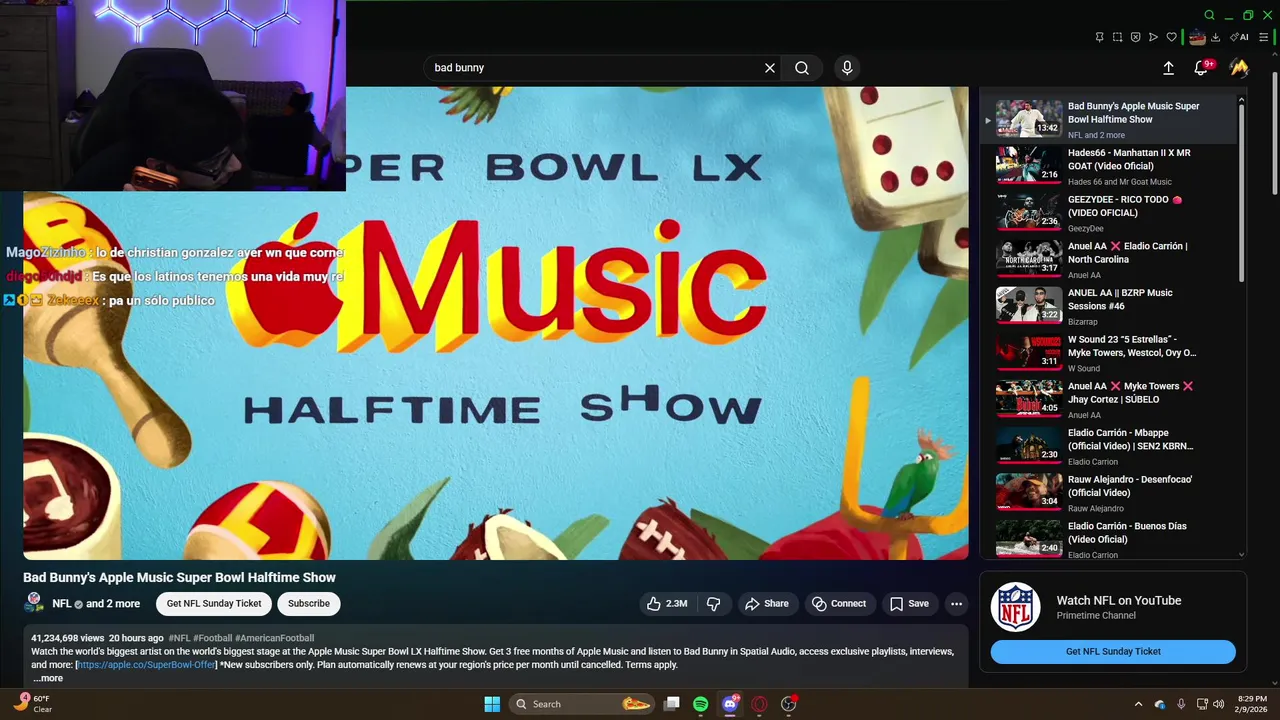
Task: Click blue Get NFL Sunday Ticket banner button
Action: (1113, 651)
